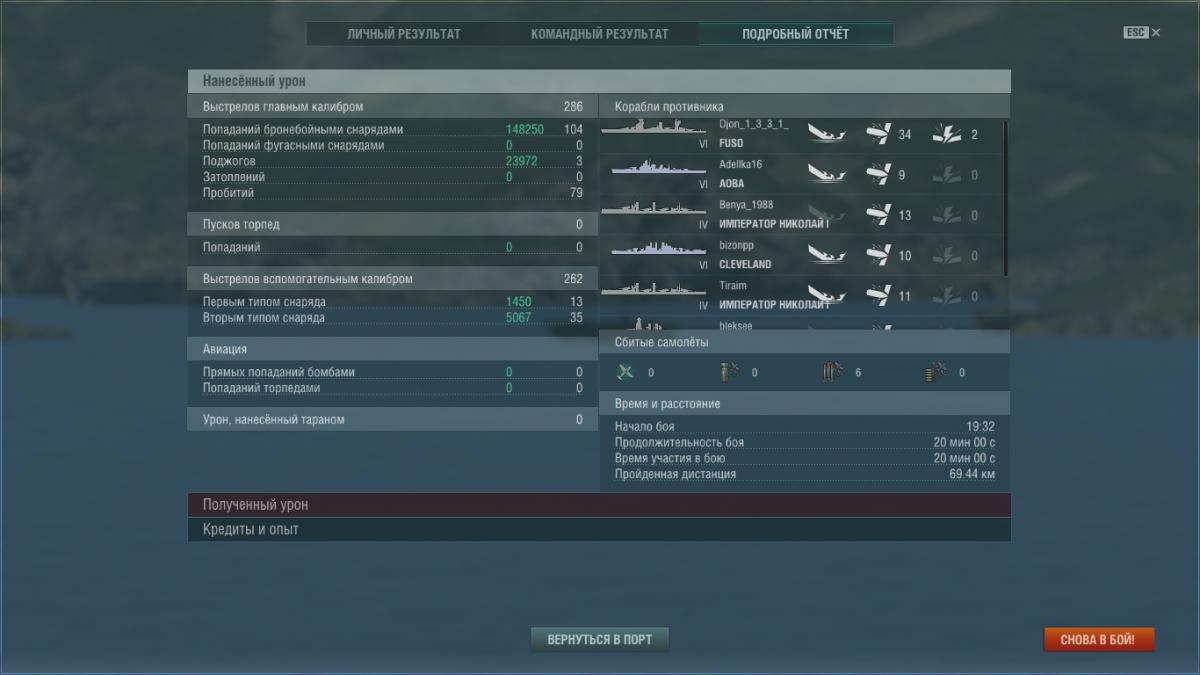
Task: Switch to the Личный результат tab
Action: pos(404,34)
